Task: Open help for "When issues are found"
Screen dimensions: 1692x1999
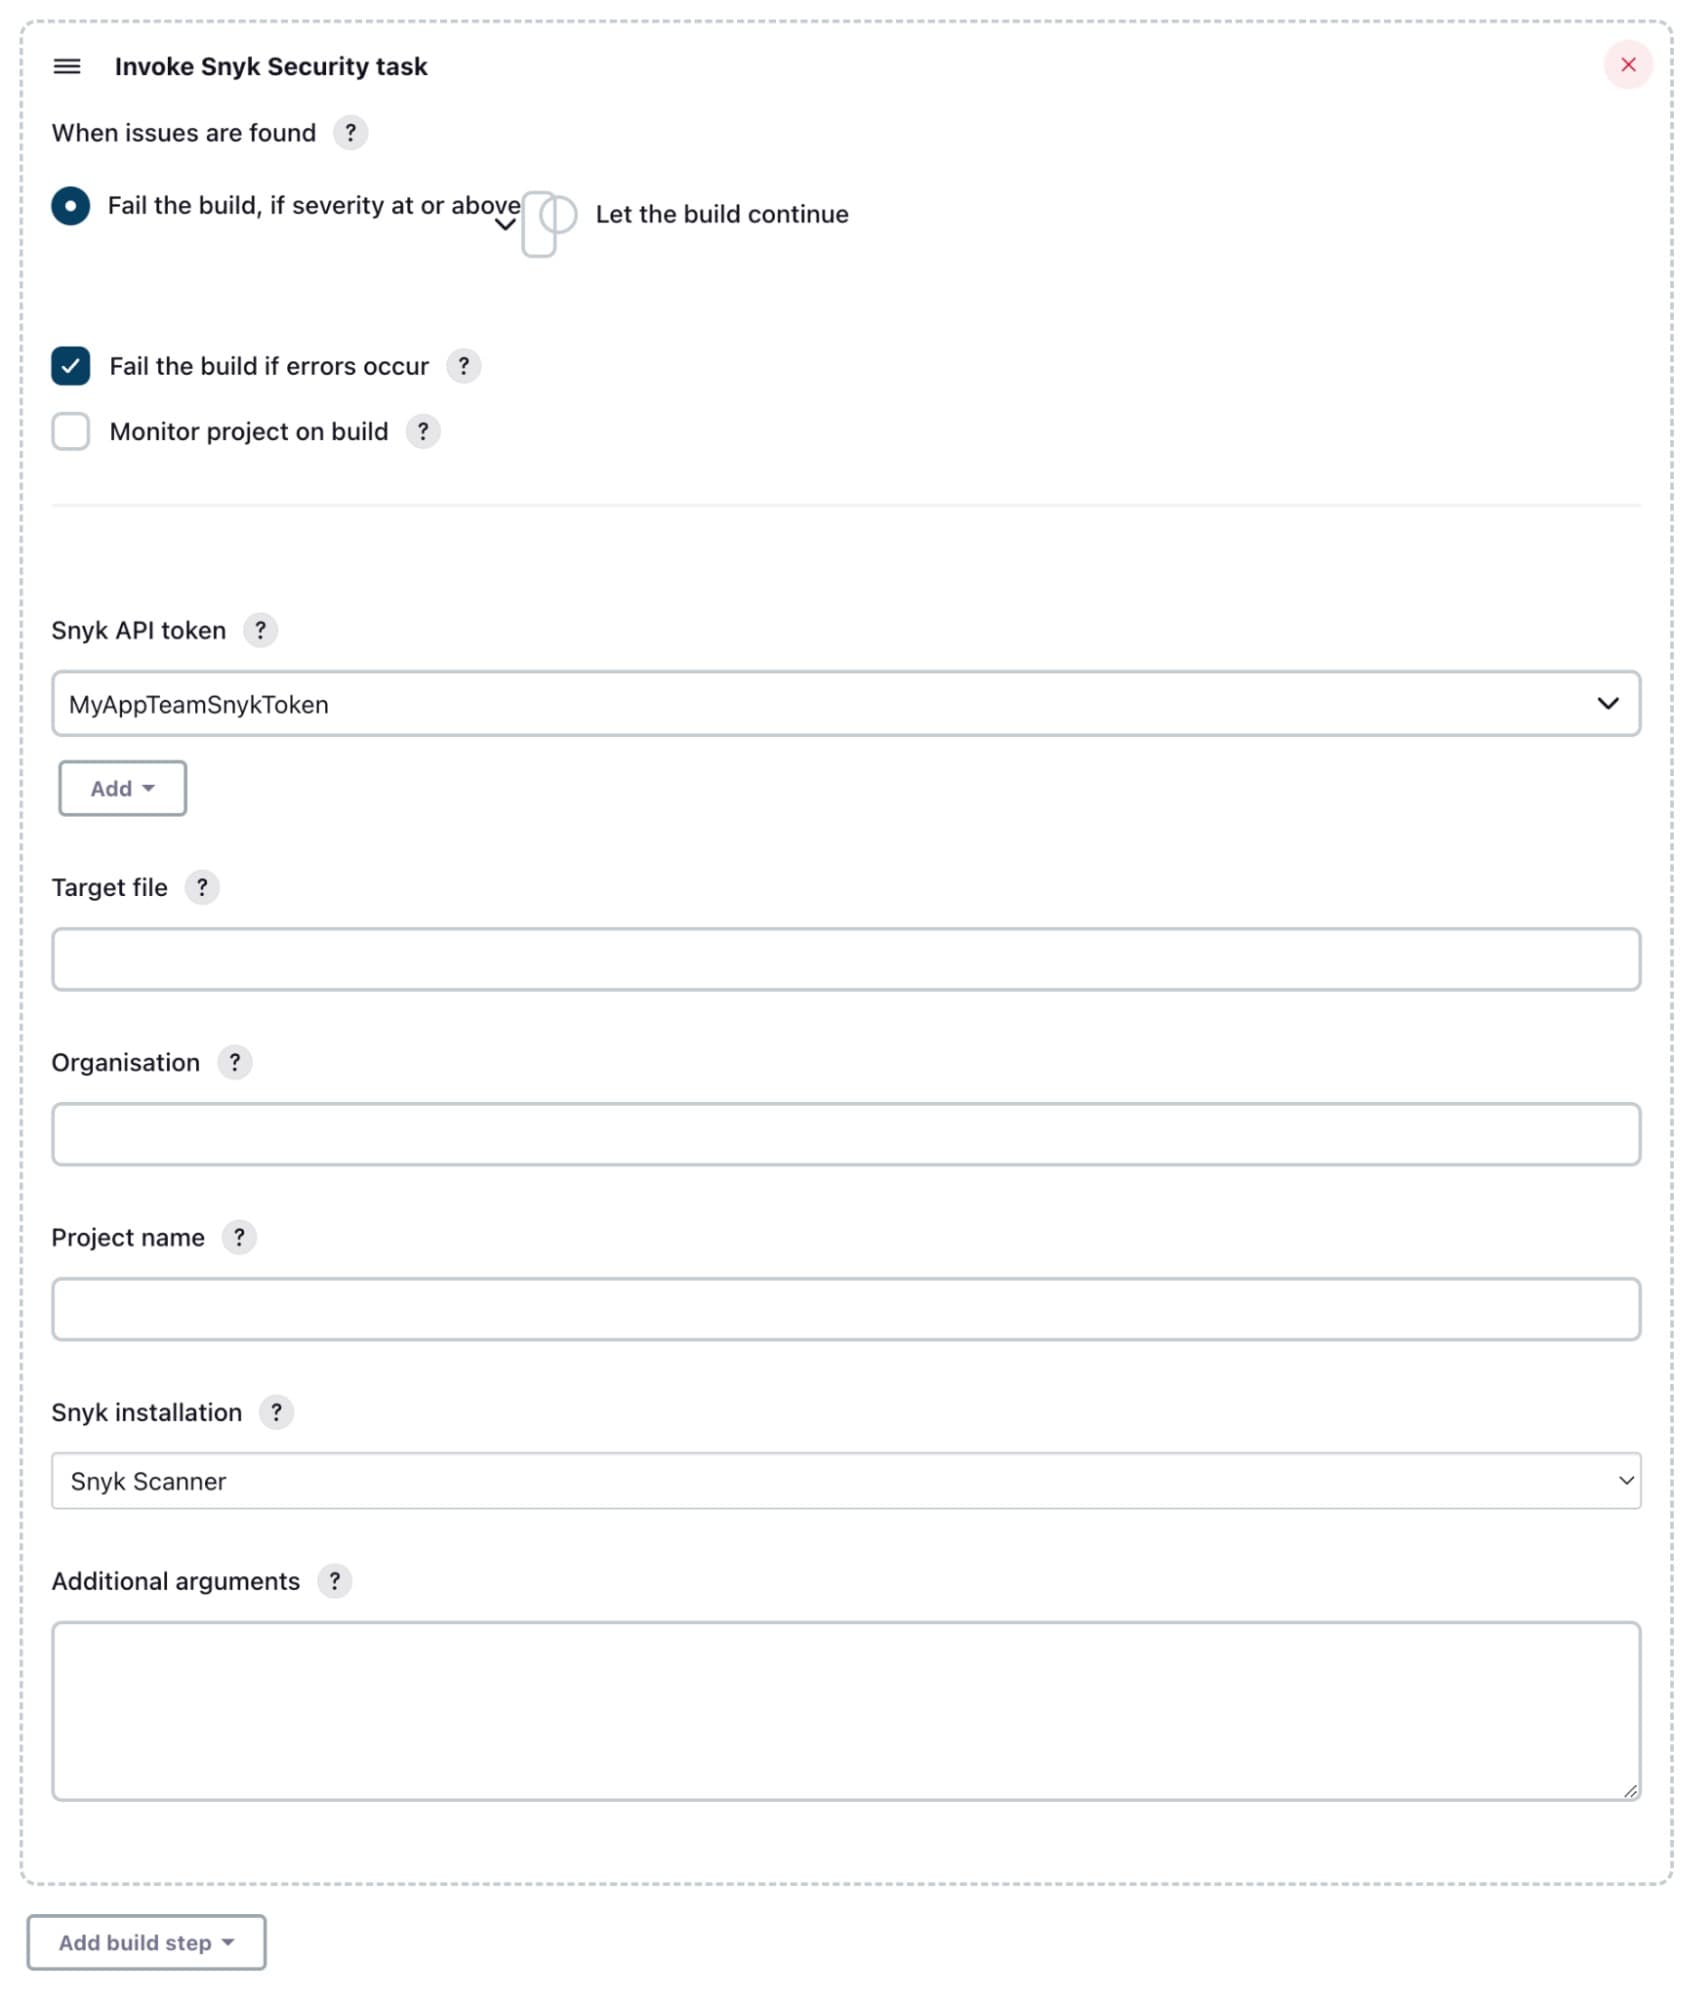Action: [x=349, y=131]
